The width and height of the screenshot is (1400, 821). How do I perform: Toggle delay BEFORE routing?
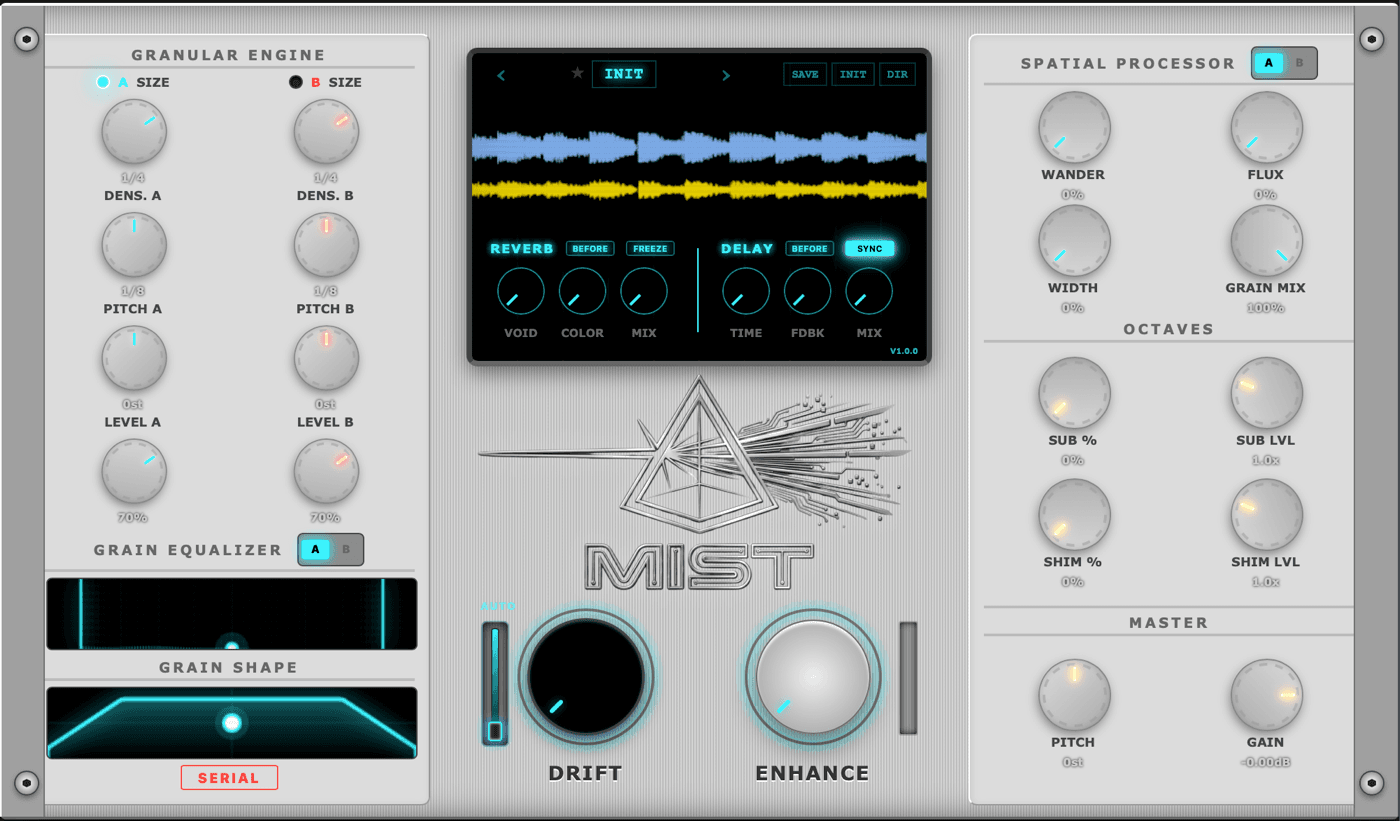tap(810, 249)
